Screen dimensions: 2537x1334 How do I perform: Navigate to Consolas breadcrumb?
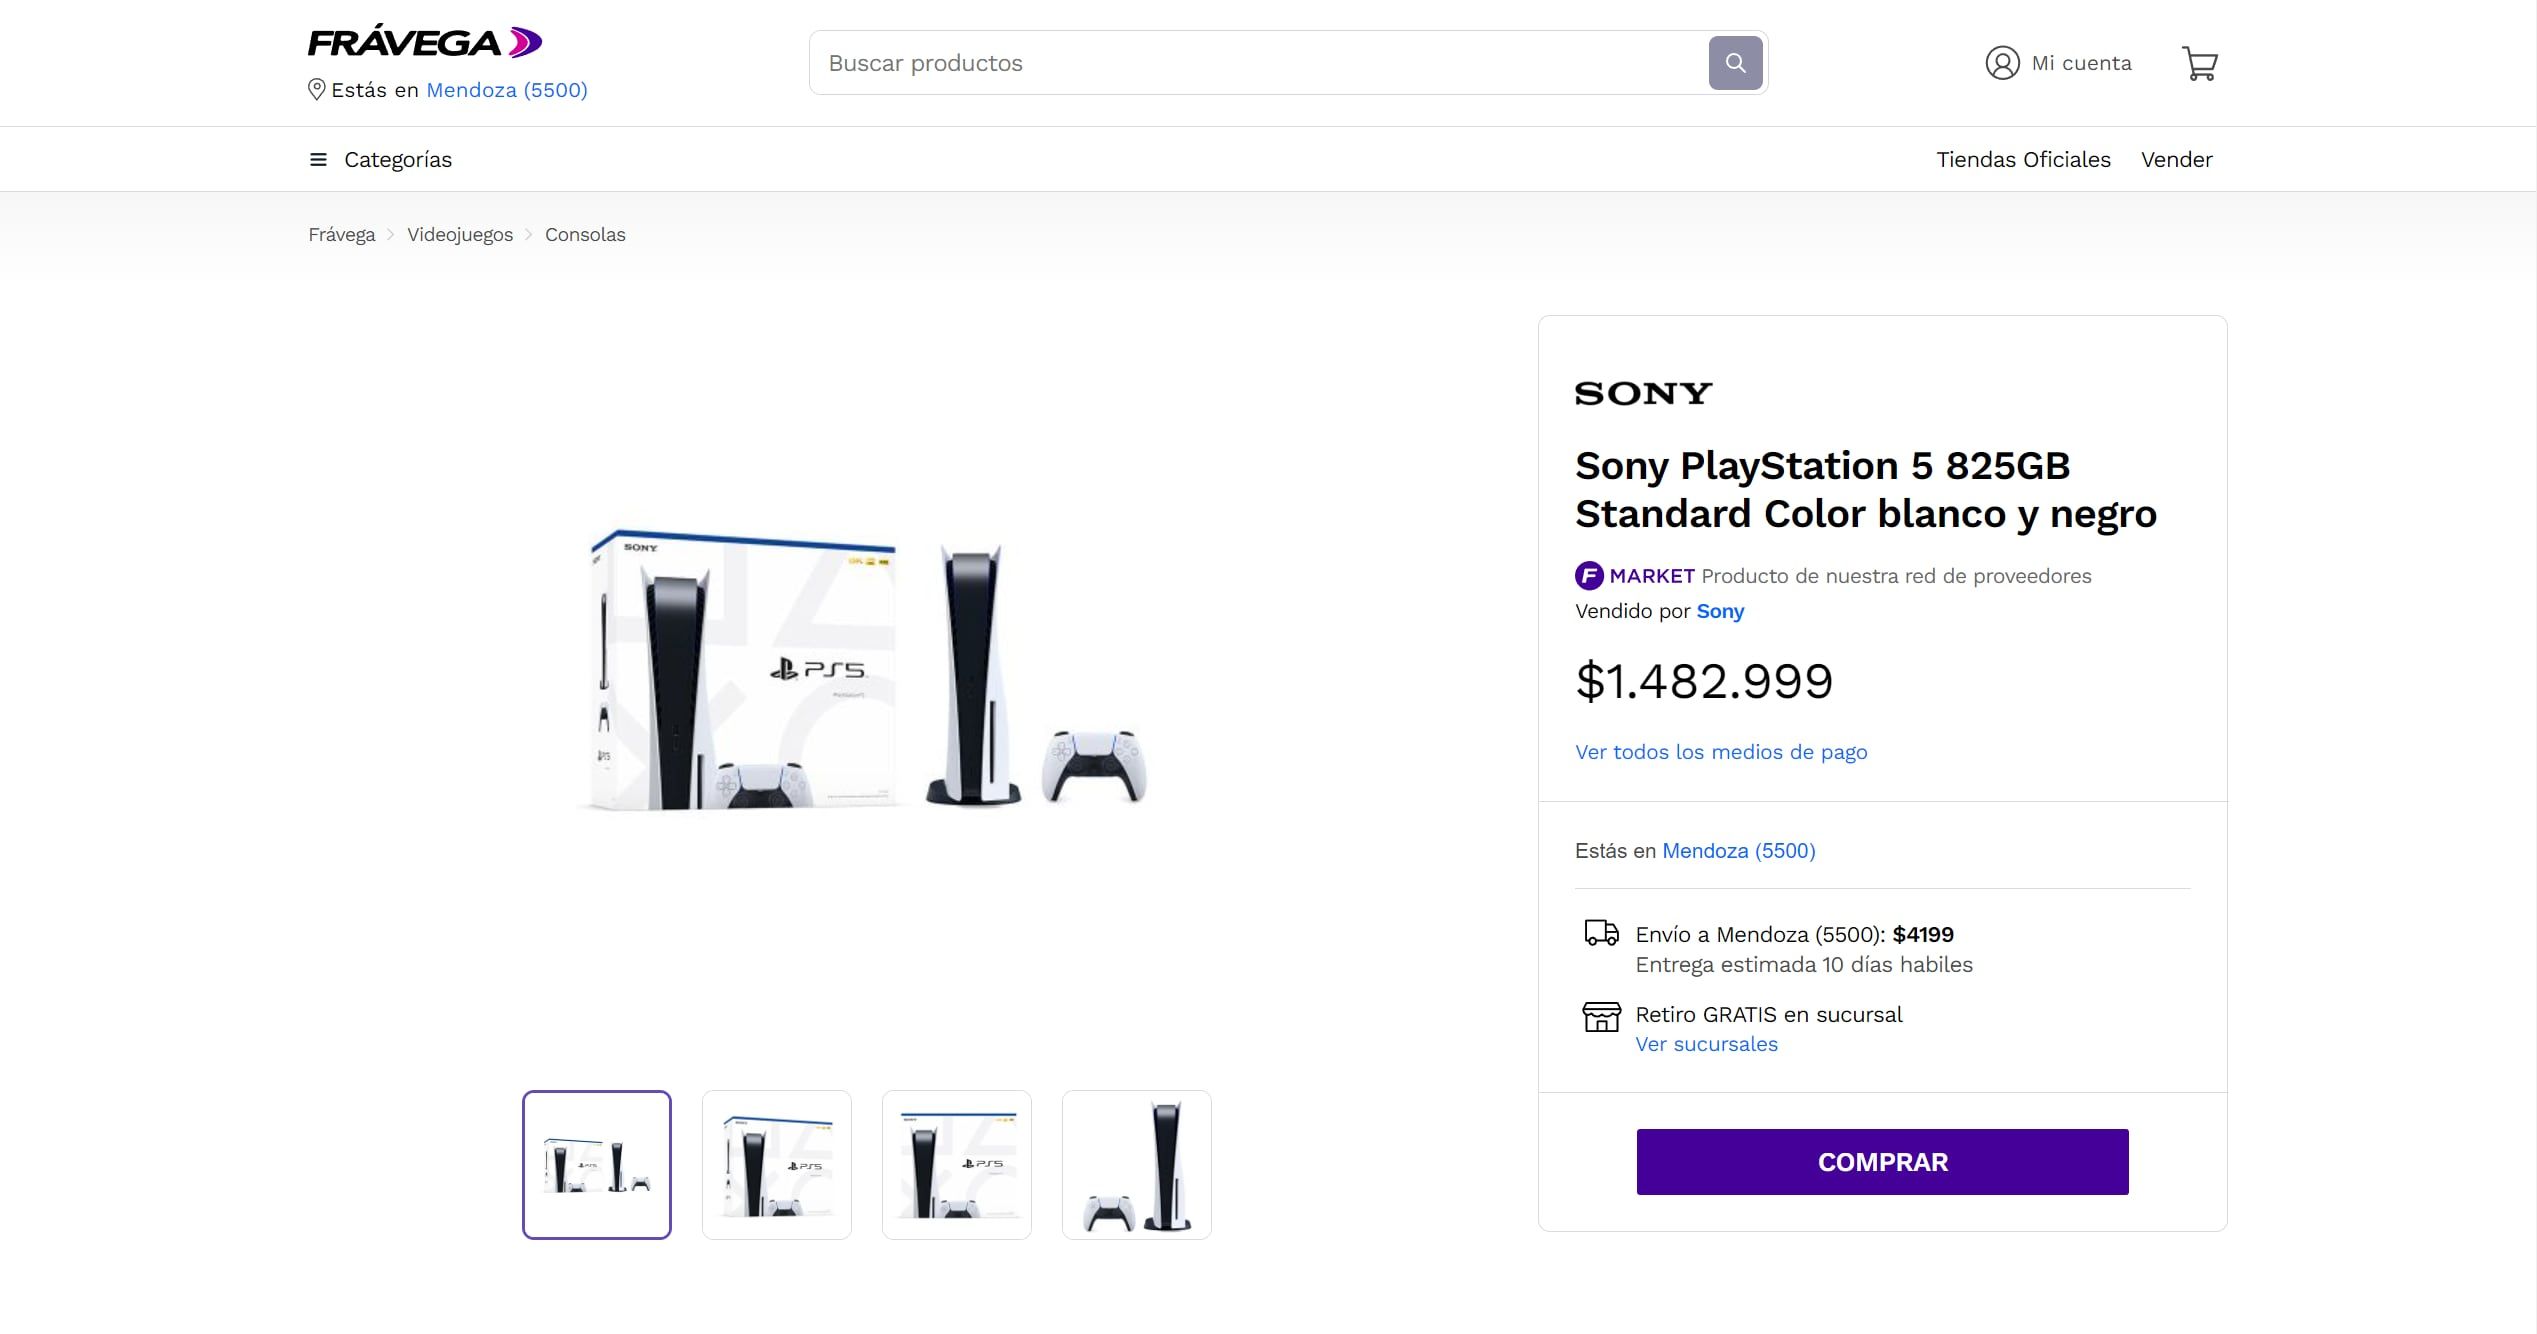585,233
